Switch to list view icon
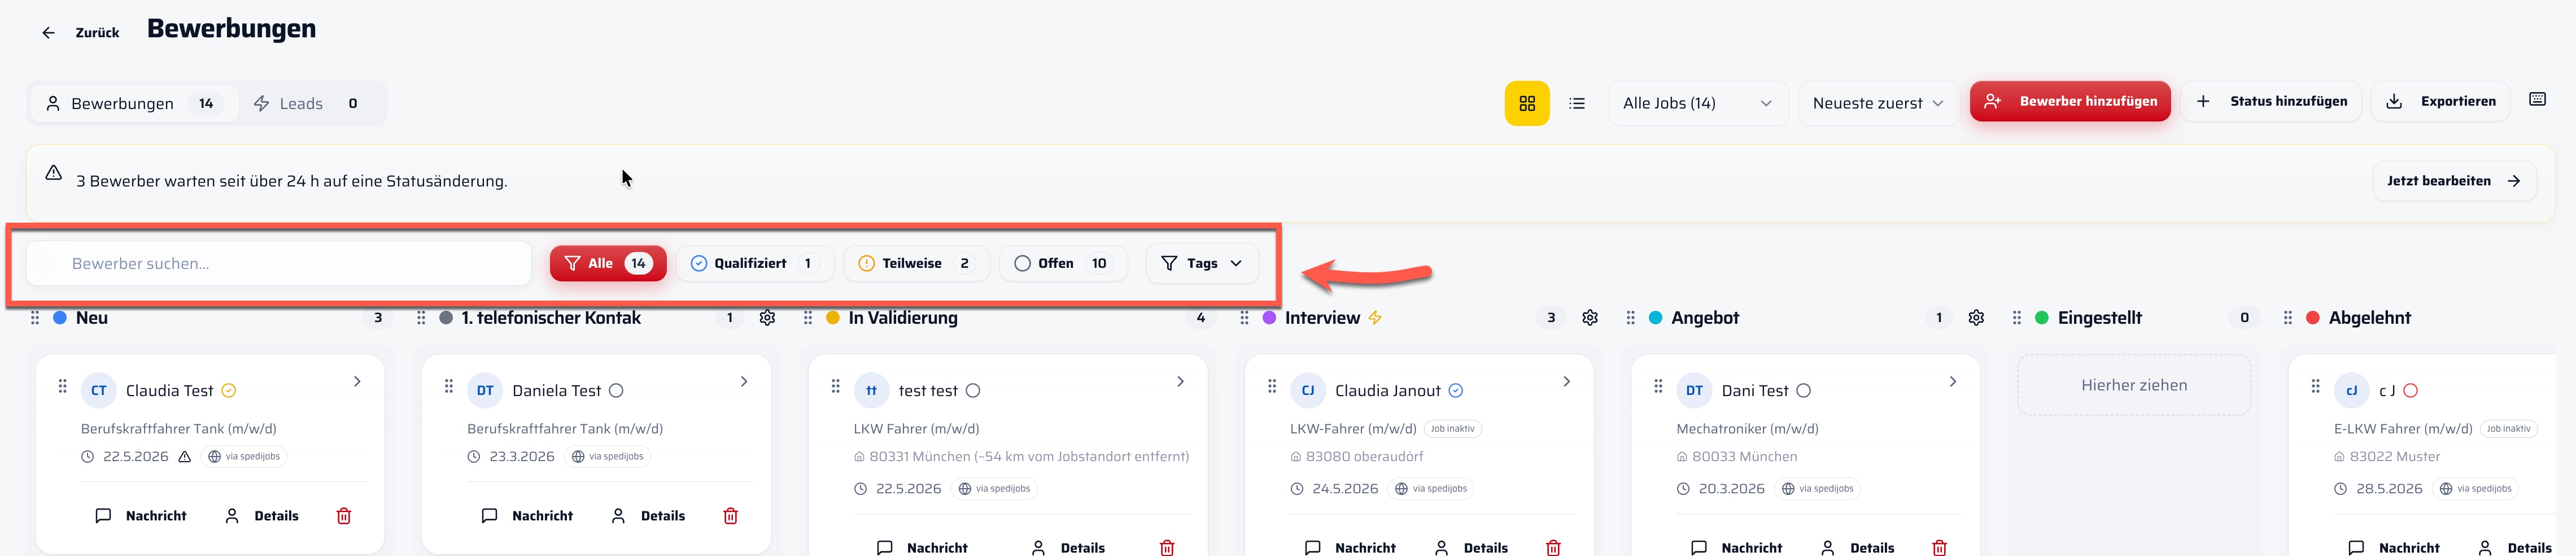The width and height of the screenshot is (2576, 556). pos(1577,103)
